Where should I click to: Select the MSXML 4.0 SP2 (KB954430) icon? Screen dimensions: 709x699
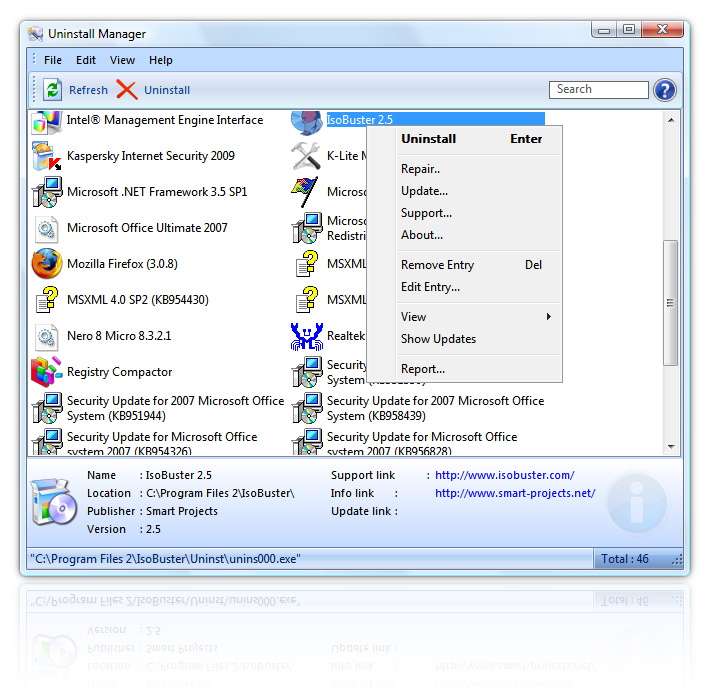47,300
